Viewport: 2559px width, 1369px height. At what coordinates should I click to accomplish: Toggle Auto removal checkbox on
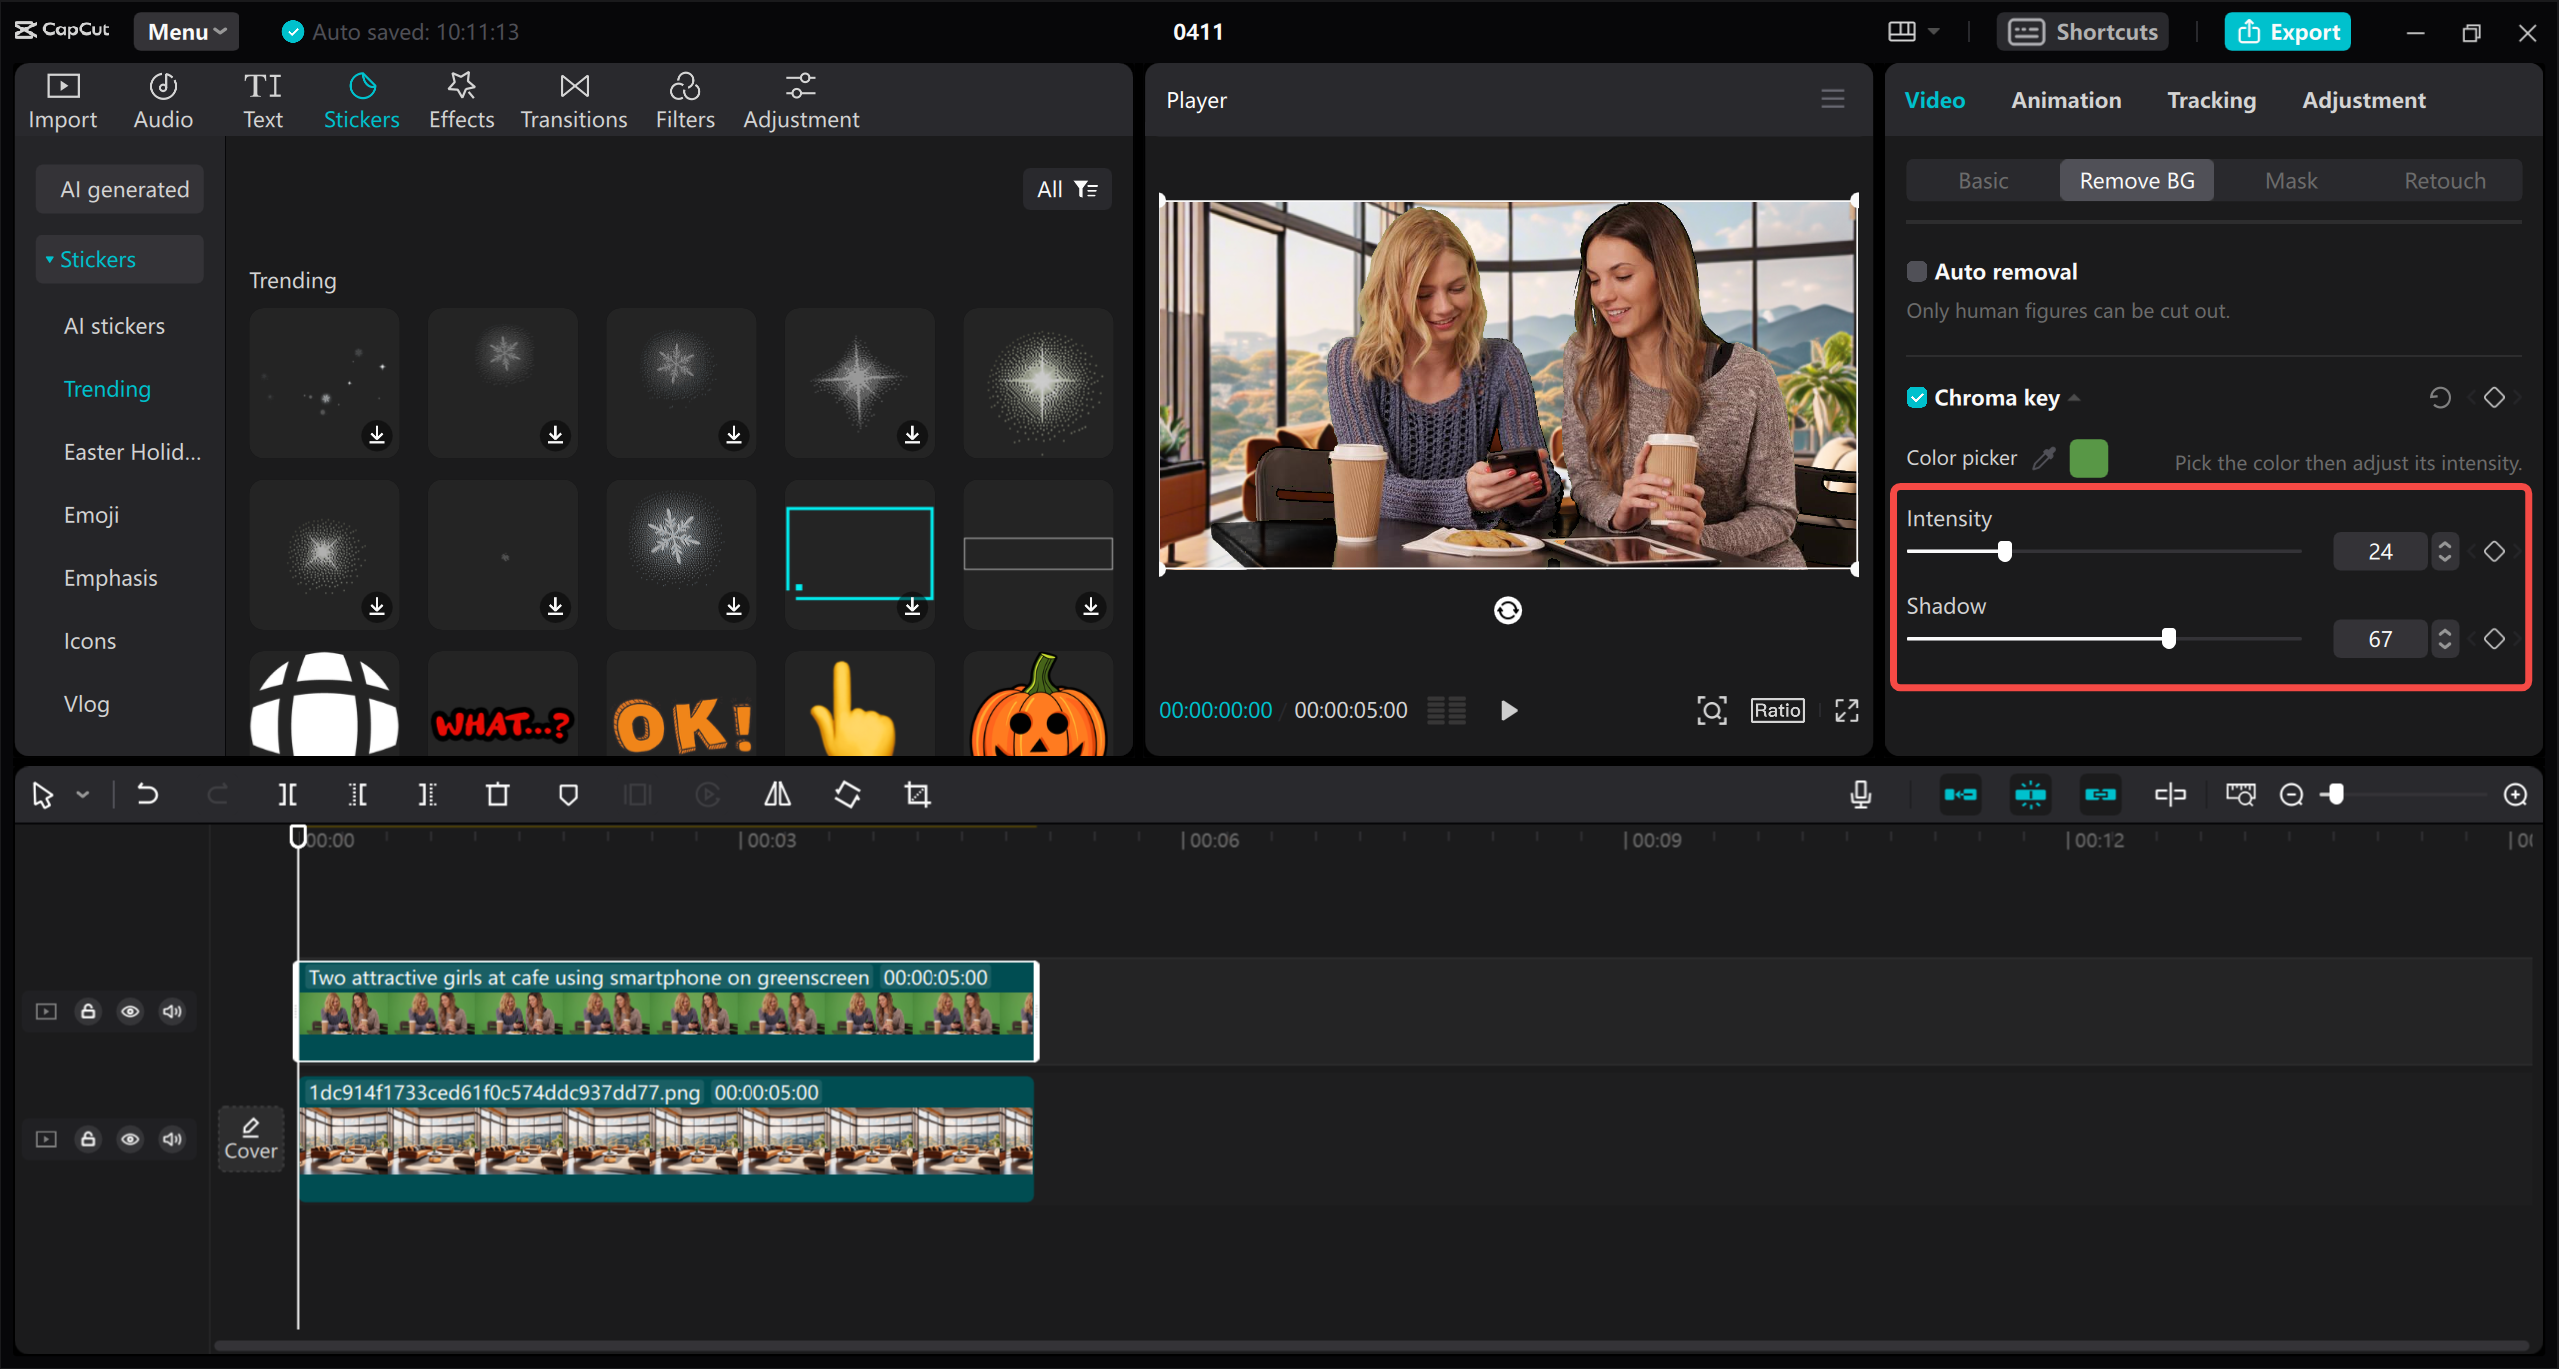1914,271
